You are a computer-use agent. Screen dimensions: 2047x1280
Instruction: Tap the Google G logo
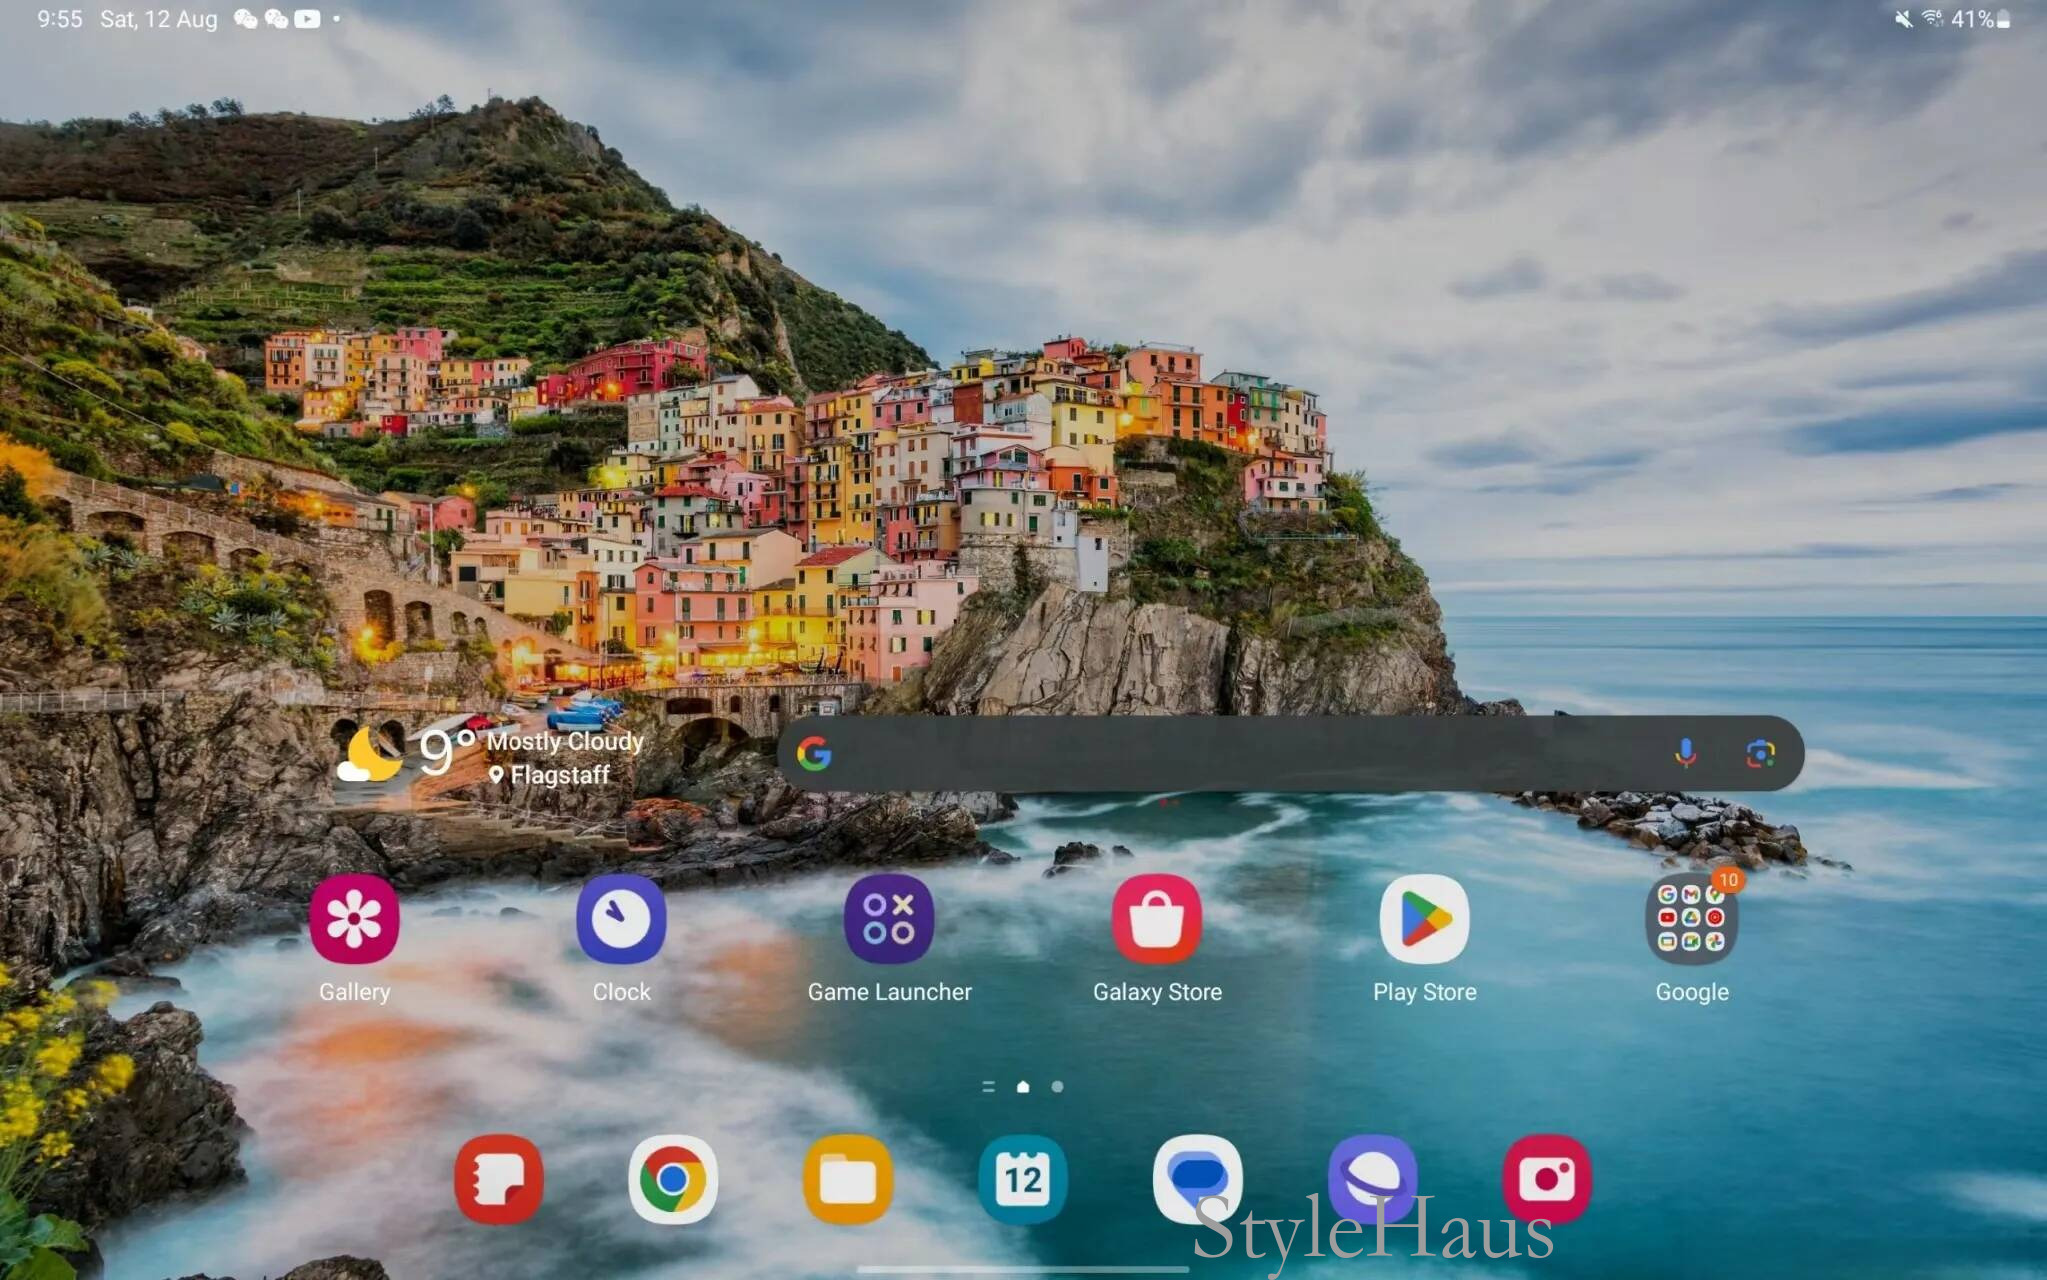[x=814, y=754]
